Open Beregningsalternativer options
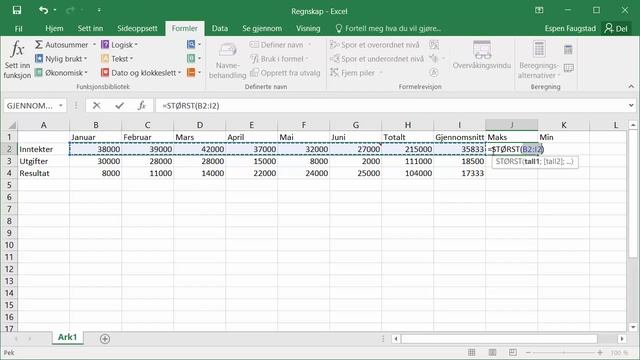The image size is (640, 360). pyautogui.click(x=539, y=60)
